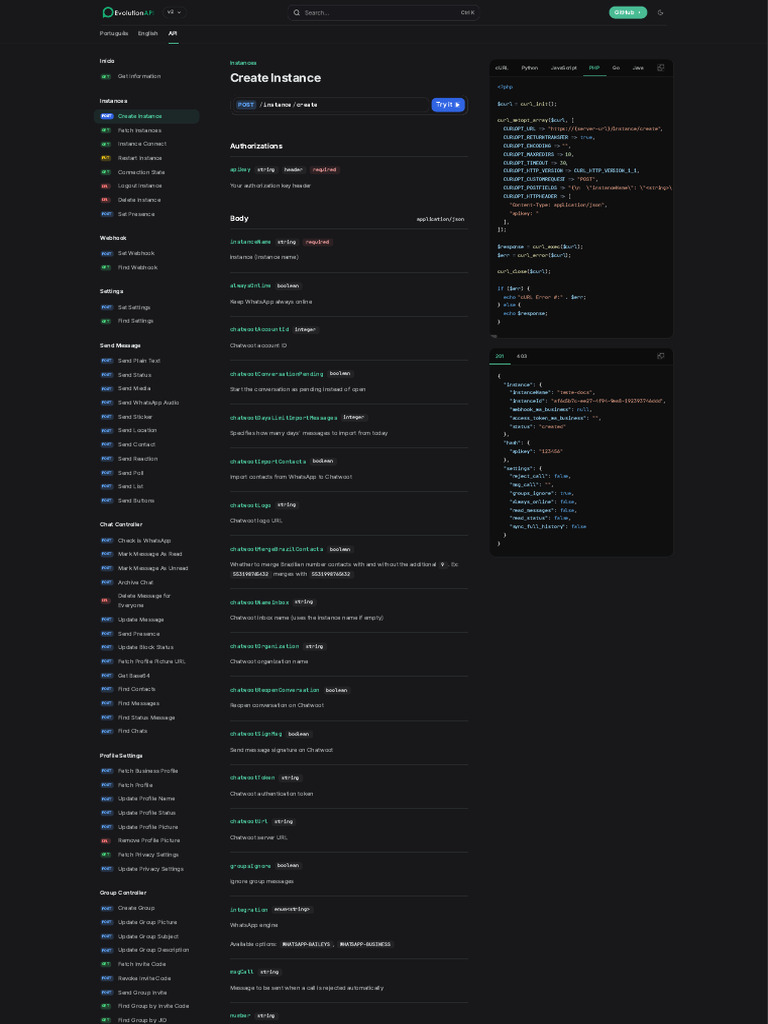The image size is (768, 1024).
Task: Switch language to Português
Action: point(114,33)
